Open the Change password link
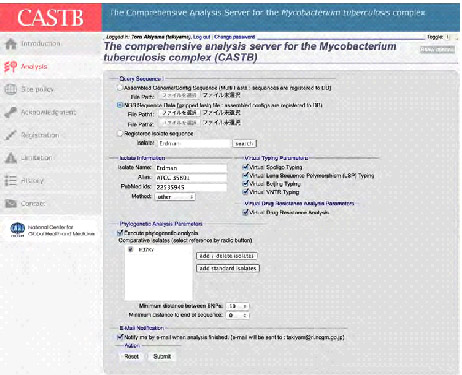 [235, 37]
